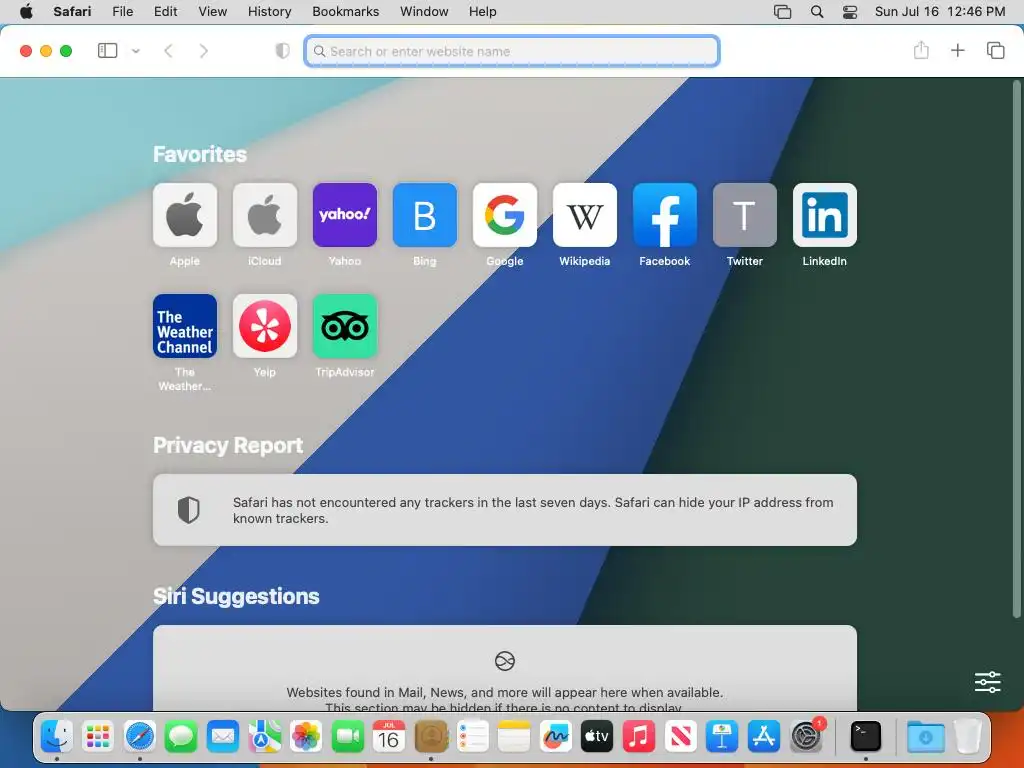Focus the search or website address field
The image size is (1024, 768).
(x=512, y=51)
